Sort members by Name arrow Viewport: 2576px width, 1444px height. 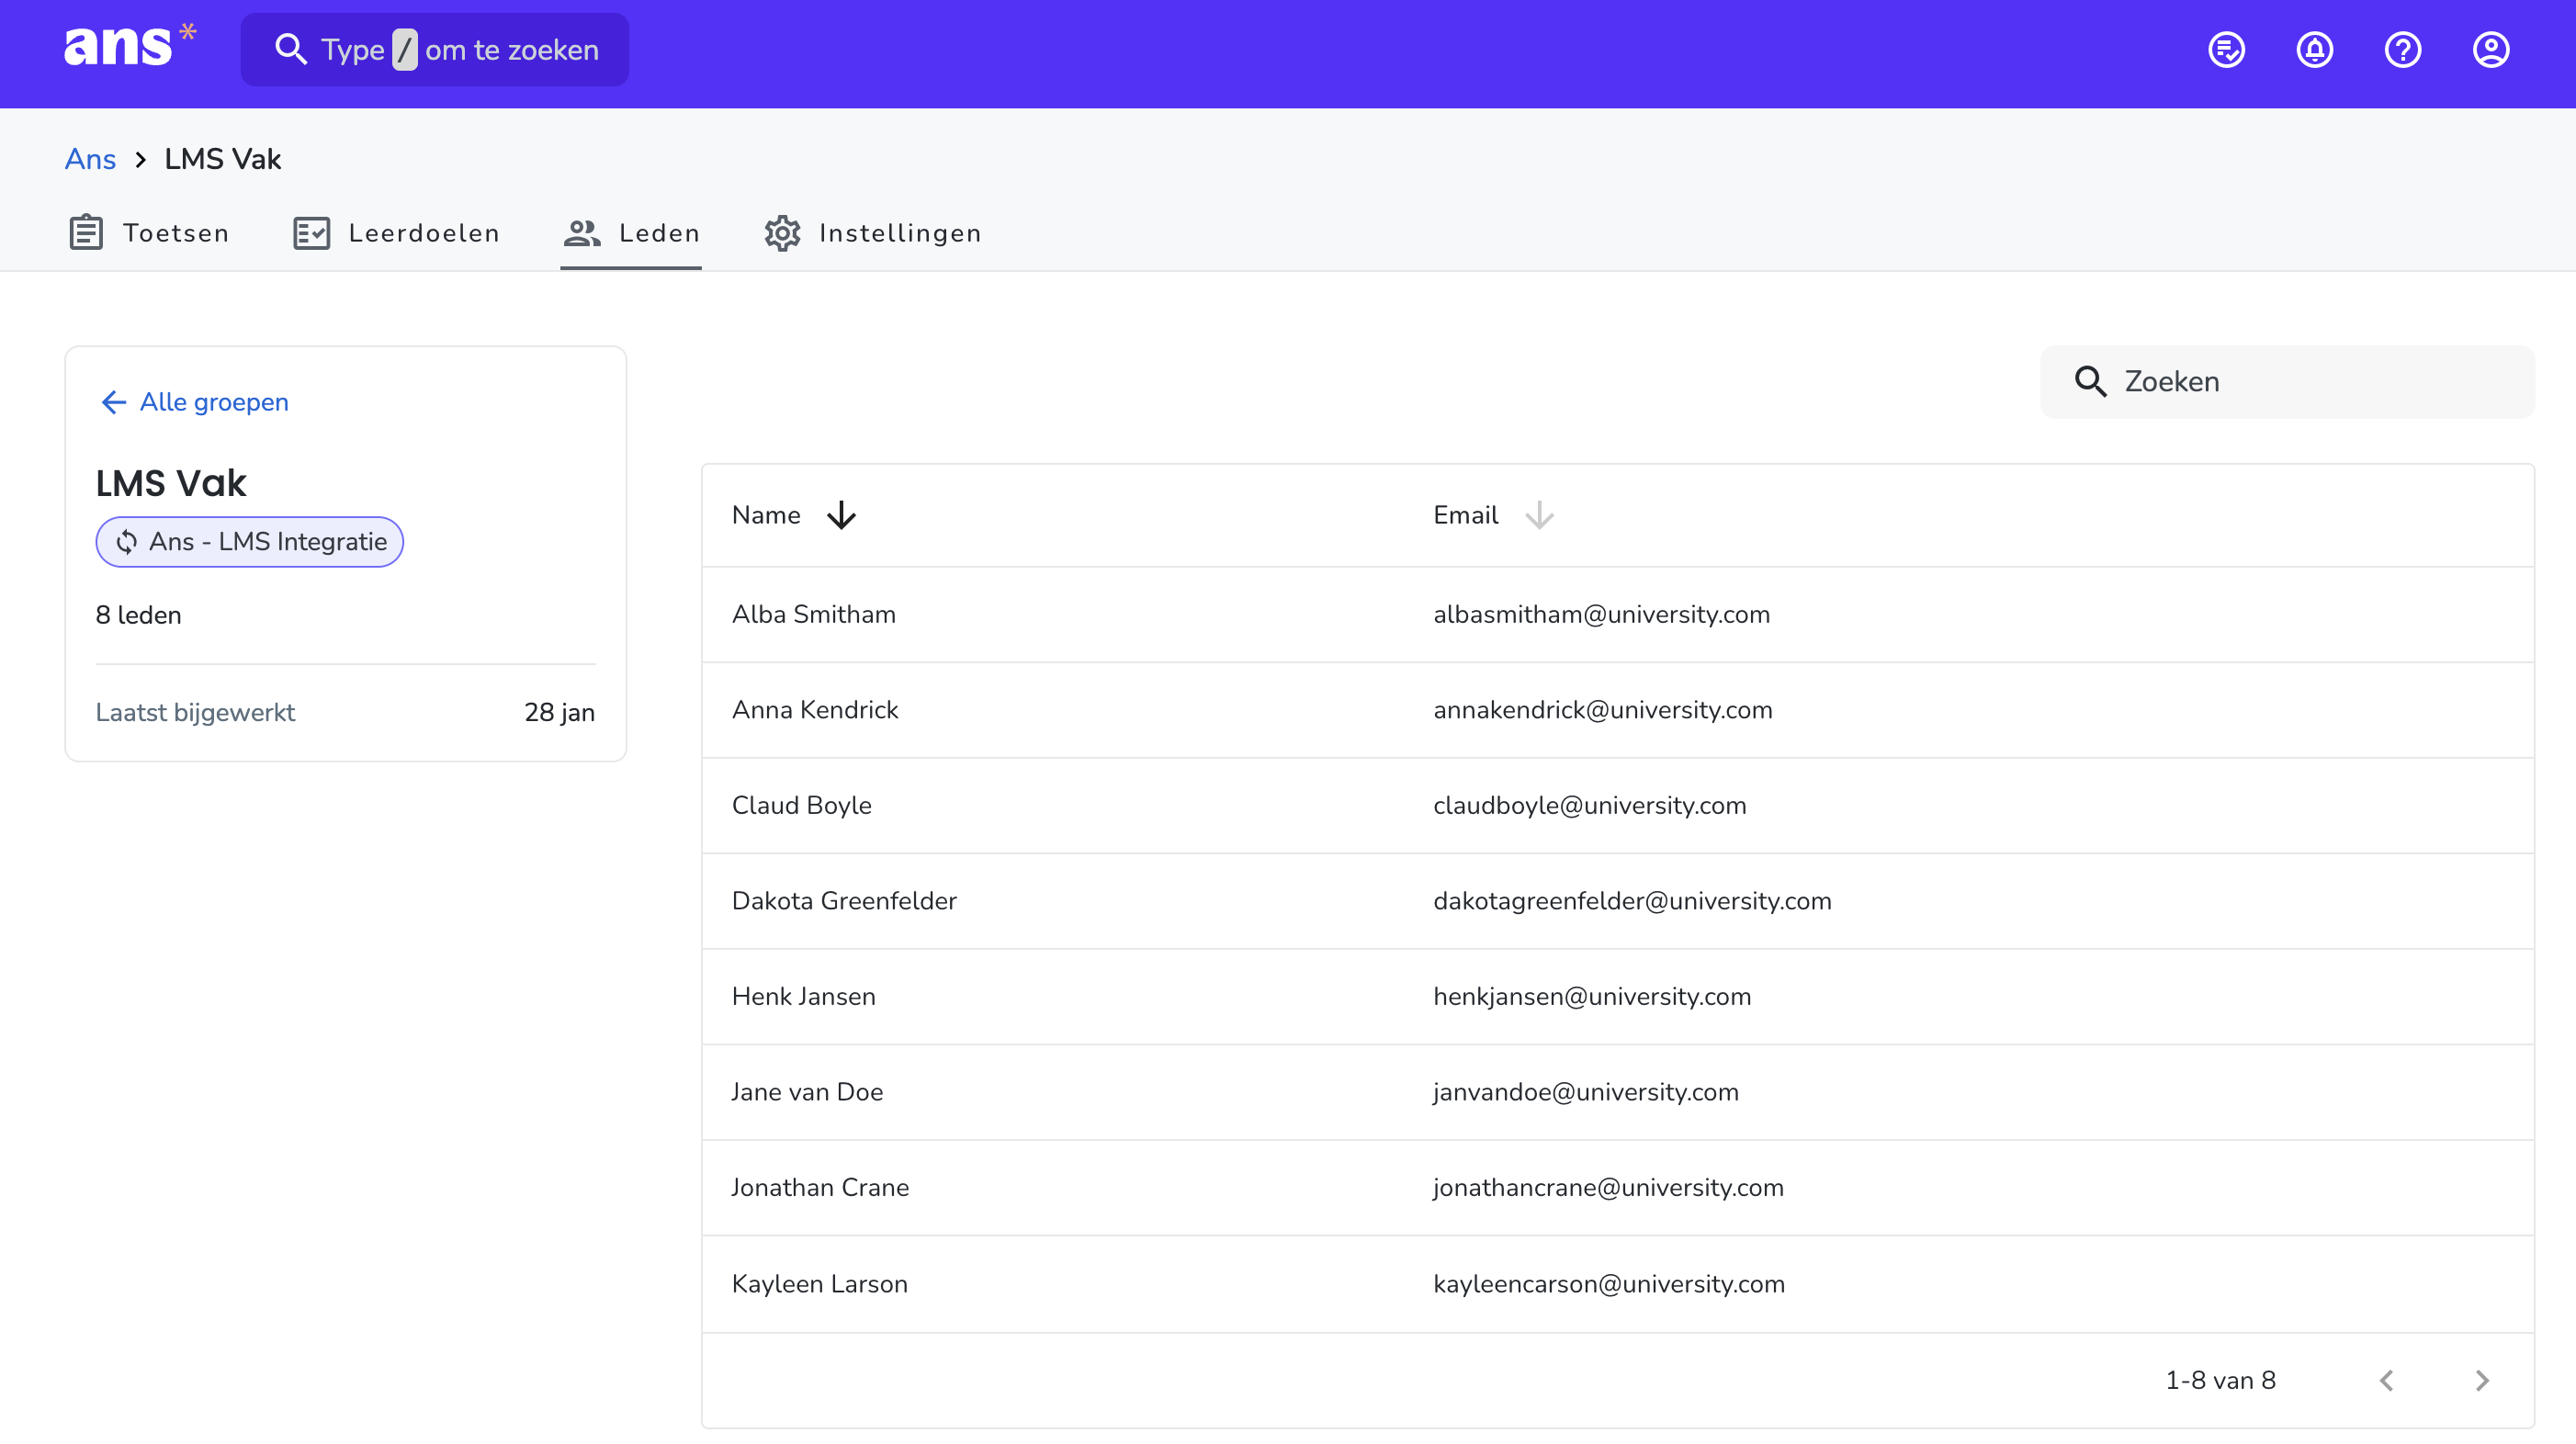pos(841,515)
